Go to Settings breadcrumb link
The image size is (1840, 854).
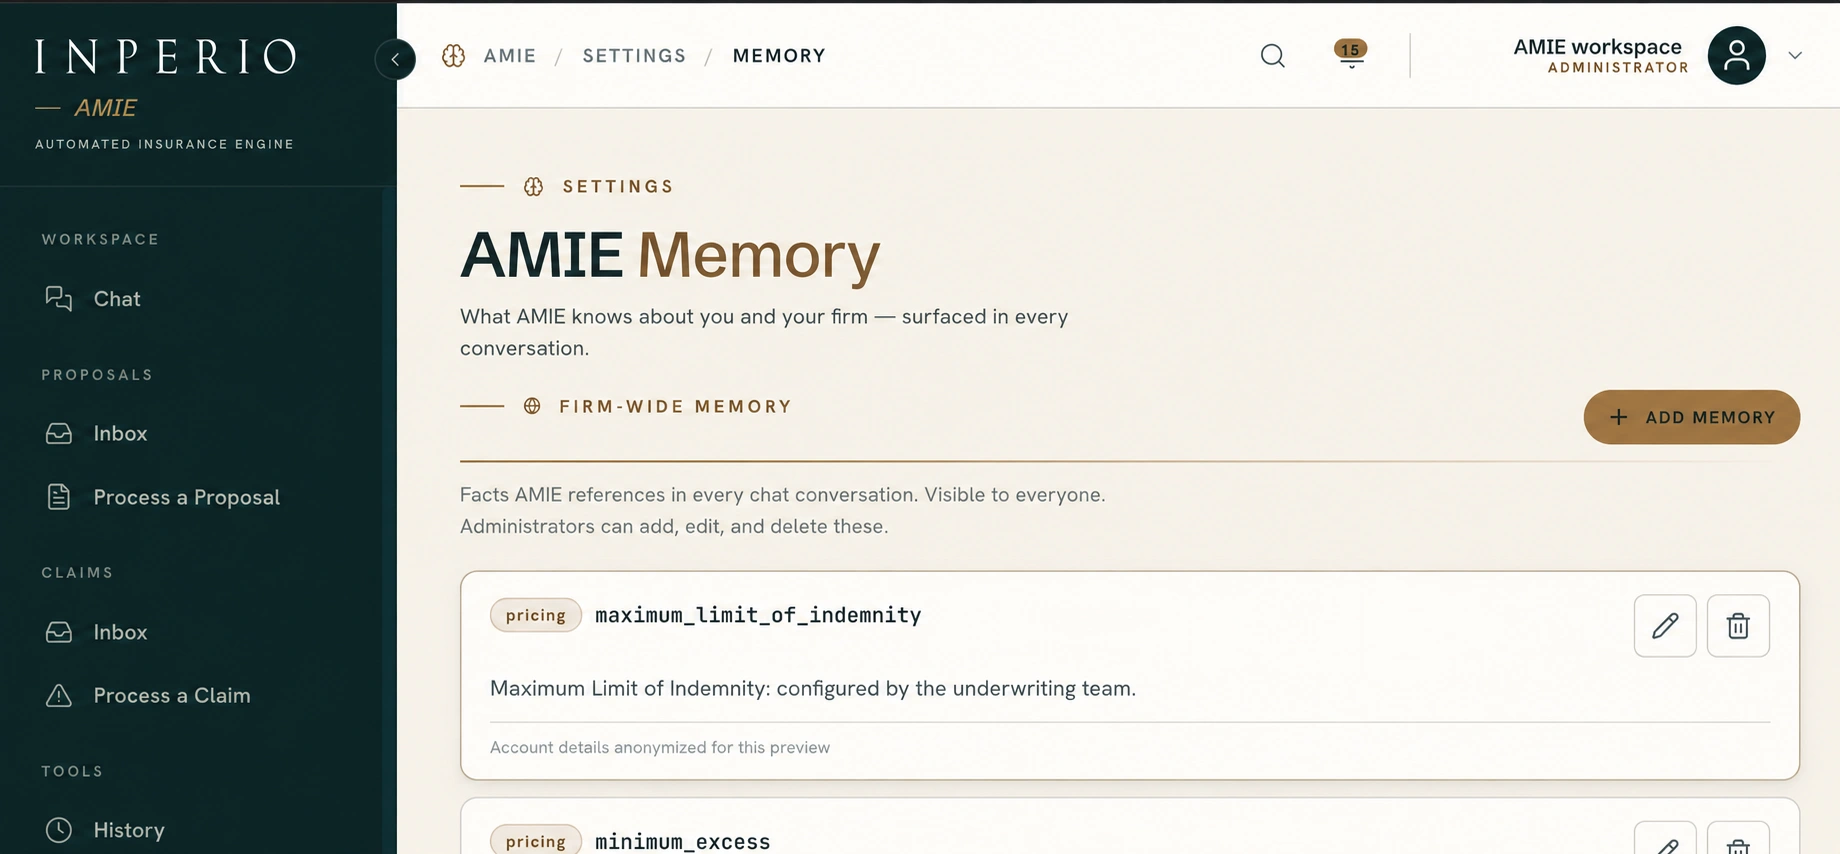(634, 56)
